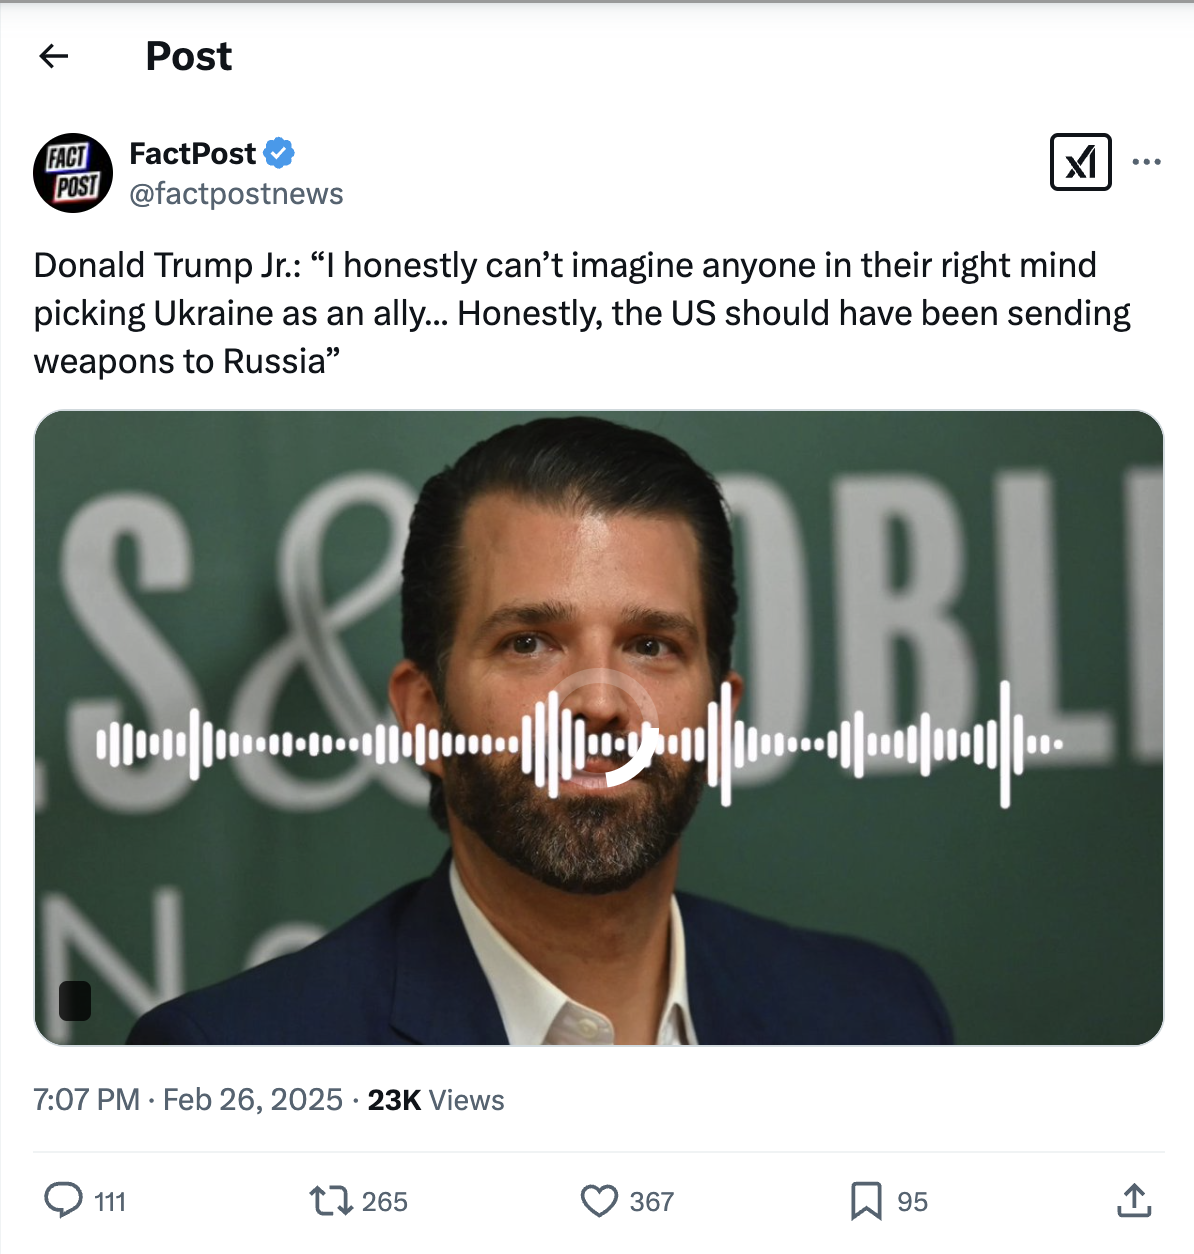Screen dimensions: 1194x1254
Task: Click the FactPost profile avatar
Action: (73, 173)
